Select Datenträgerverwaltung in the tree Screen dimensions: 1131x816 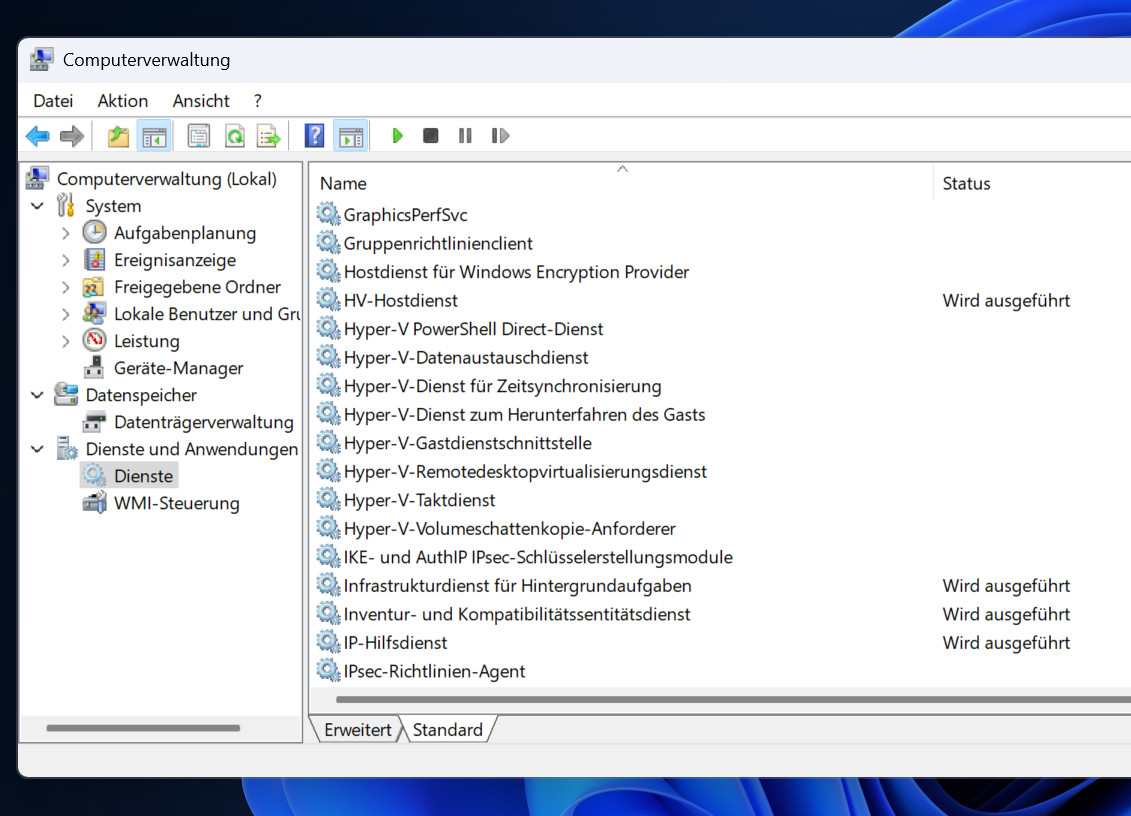tap(203, 422)
